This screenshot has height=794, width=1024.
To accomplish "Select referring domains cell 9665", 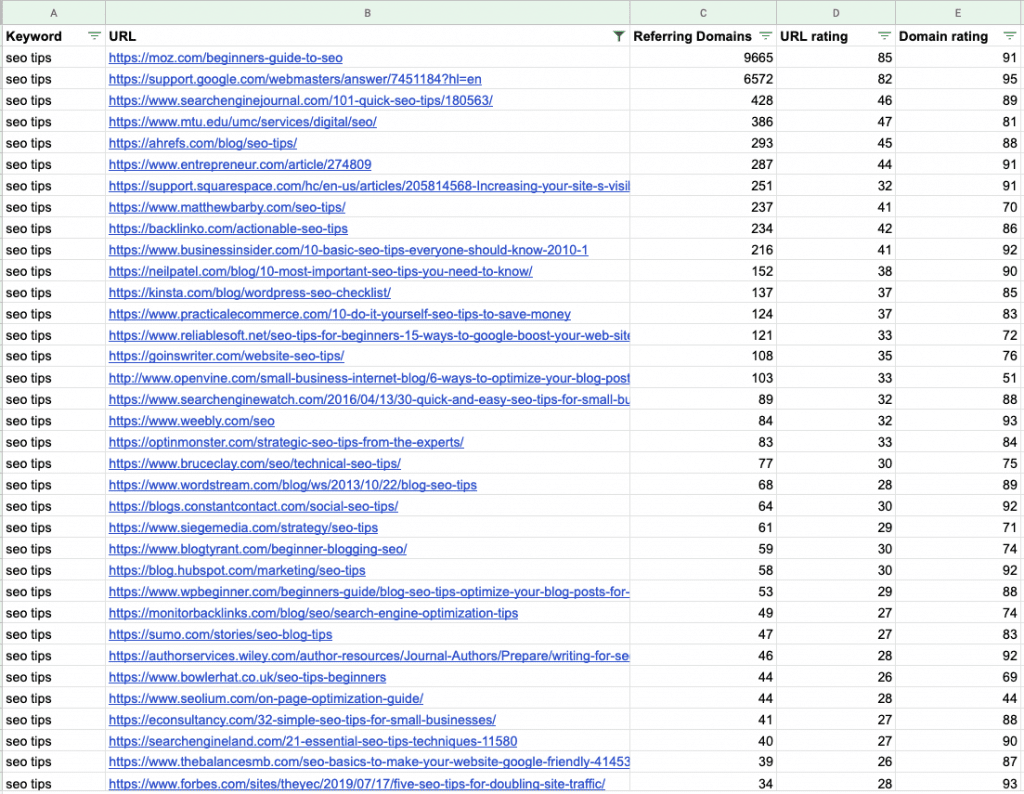I will [x=703, y=57].
